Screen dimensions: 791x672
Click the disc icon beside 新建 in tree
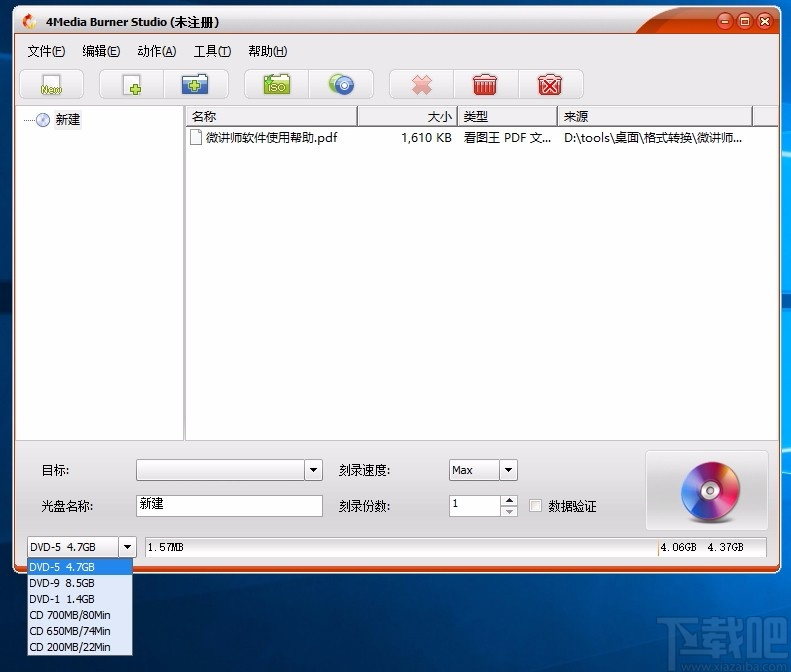[43, 120]
